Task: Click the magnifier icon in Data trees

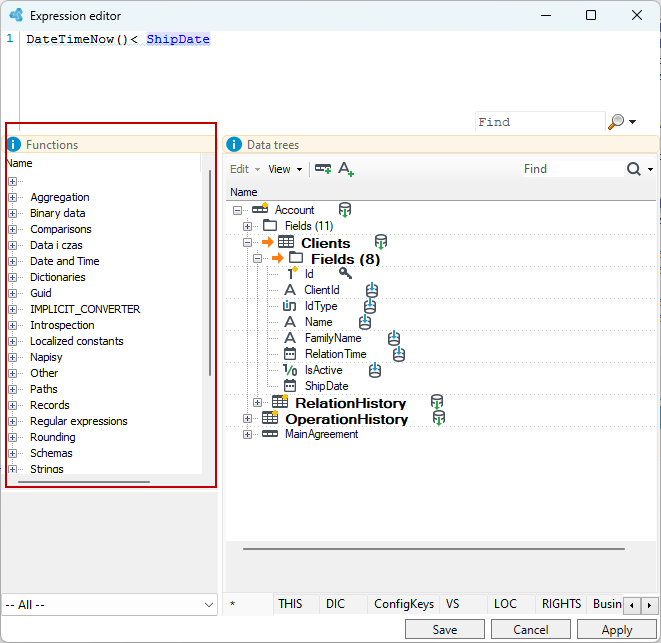Action: point(634,169)
